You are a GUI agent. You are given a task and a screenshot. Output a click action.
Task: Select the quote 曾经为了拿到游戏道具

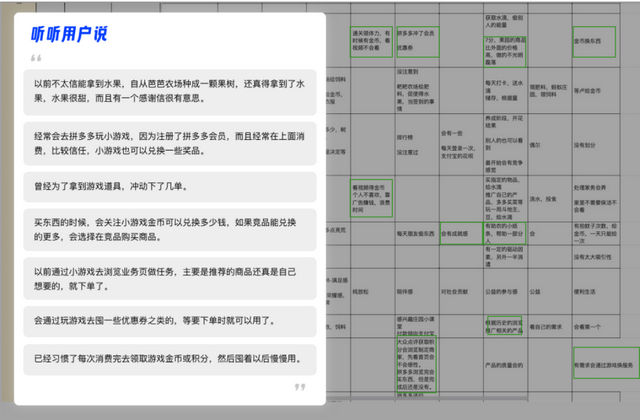[x=170, y=187]
